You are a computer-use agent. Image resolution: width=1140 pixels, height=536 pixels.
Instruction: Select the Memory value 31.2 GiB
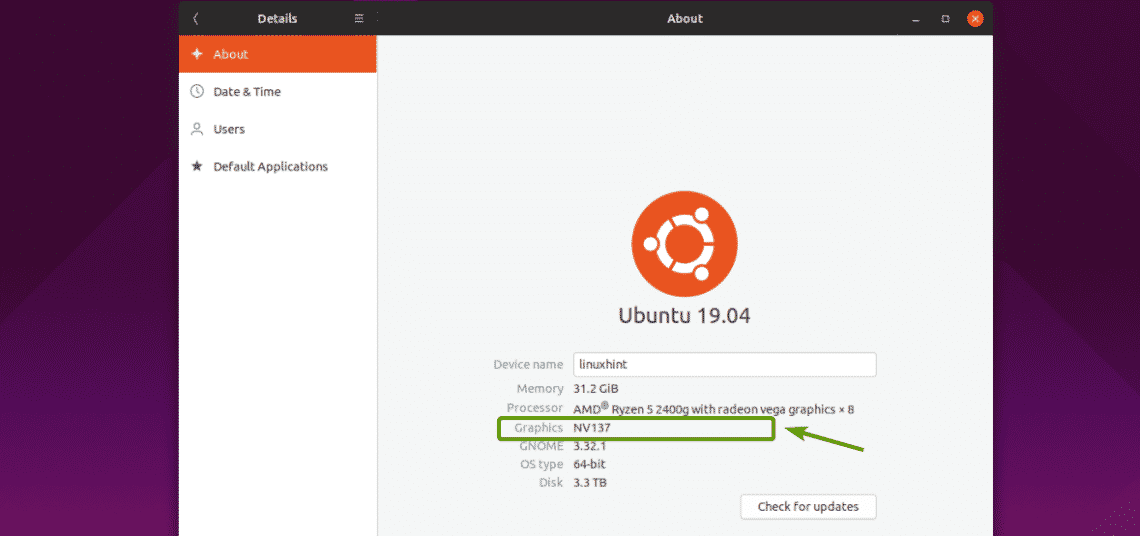(x=596, y=389)
